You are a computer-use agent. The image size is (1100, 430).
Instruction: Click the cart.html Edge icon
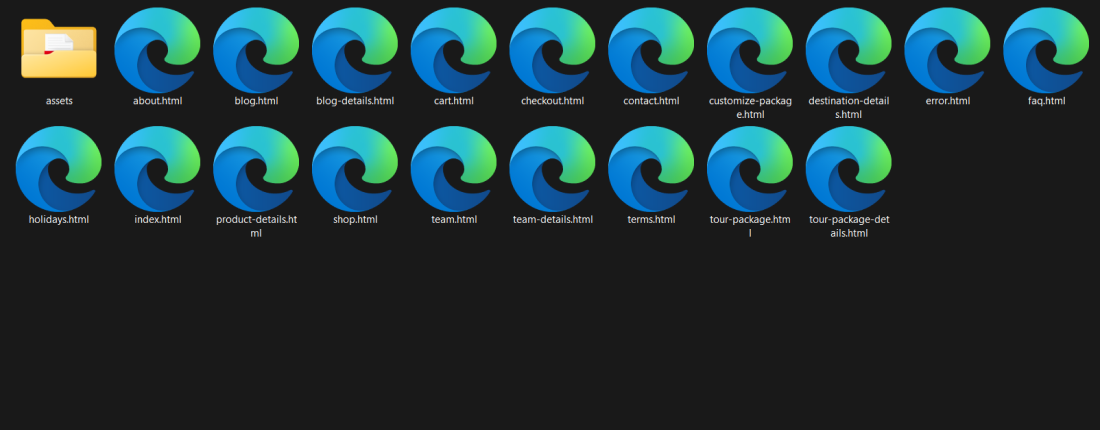click(454, 51)
